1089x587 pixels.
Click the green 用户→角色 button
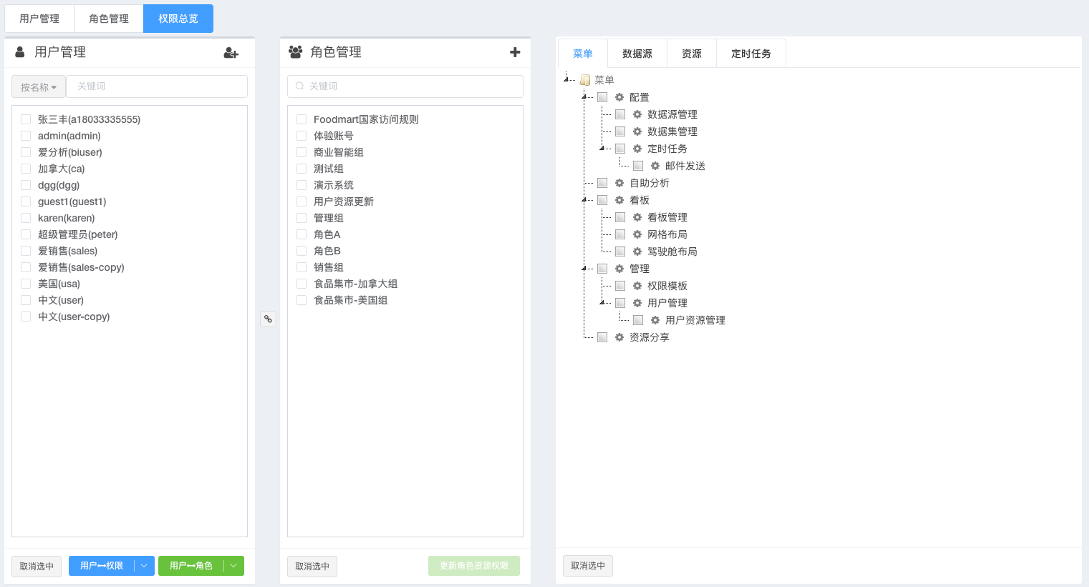coord(191,566)
